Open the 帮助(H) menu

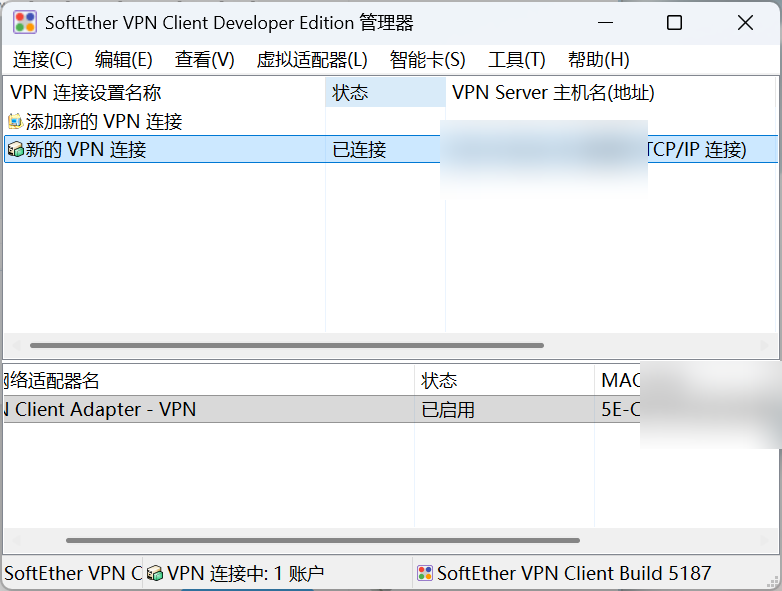598,60
